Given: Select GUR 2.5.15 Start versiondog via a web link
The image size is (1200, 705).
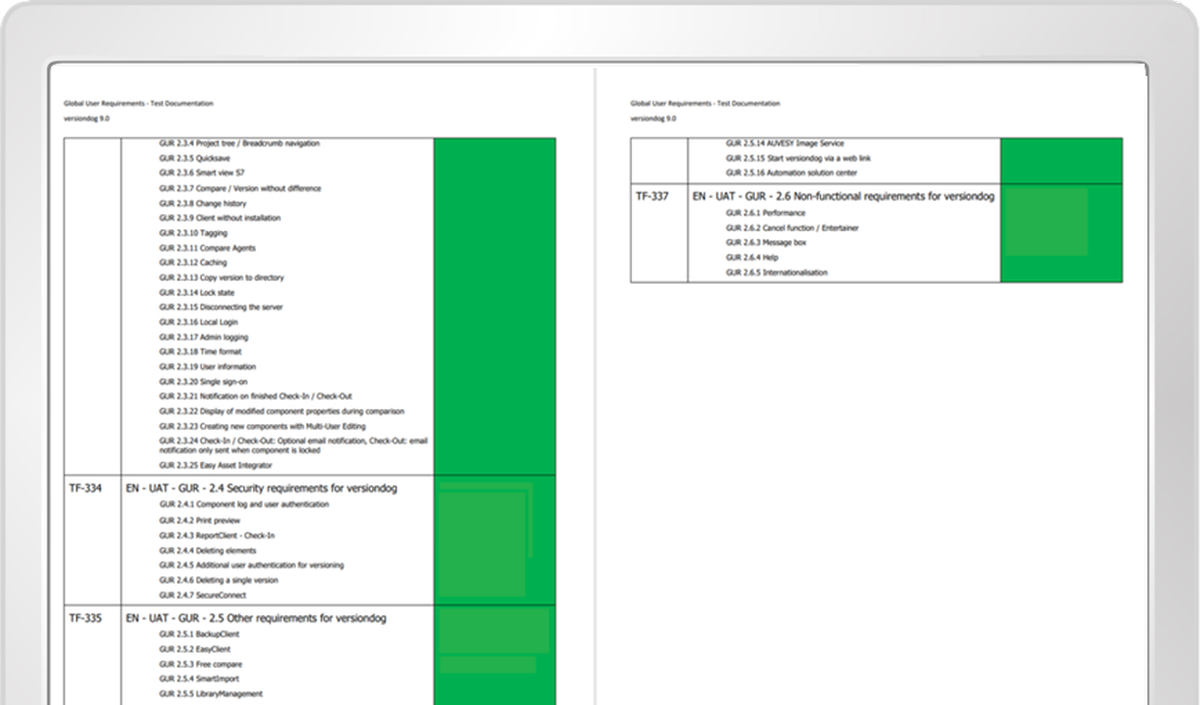Looking at the screenshot, I should [x=798, y=158].
